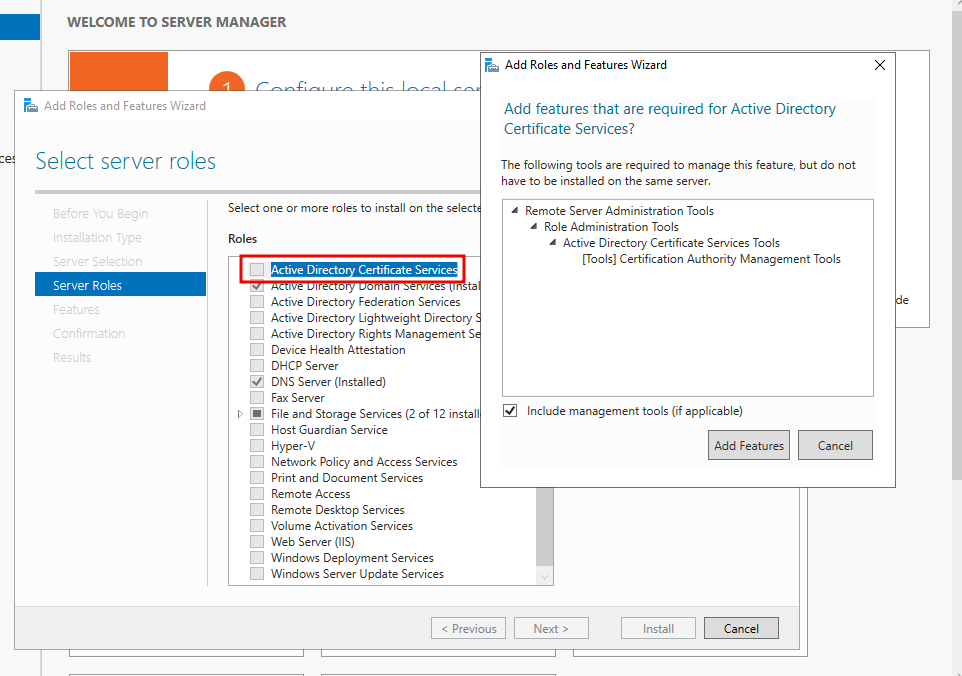Check Active Directory Certificate Services role
Screen dimensions: 962x676
257,269
